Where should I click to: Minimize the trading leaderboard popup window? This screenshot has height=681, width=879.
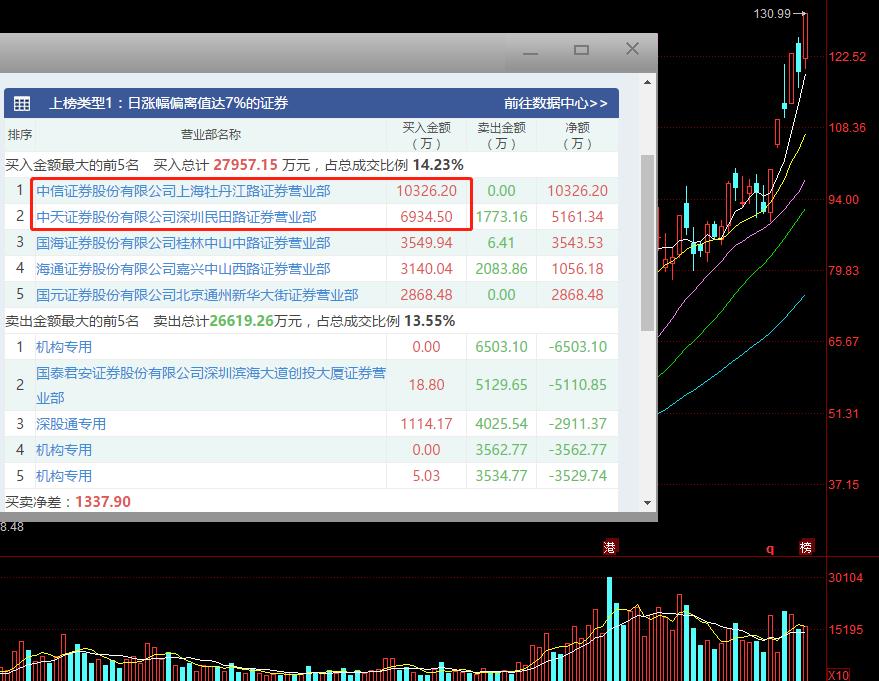coord(530,52)
